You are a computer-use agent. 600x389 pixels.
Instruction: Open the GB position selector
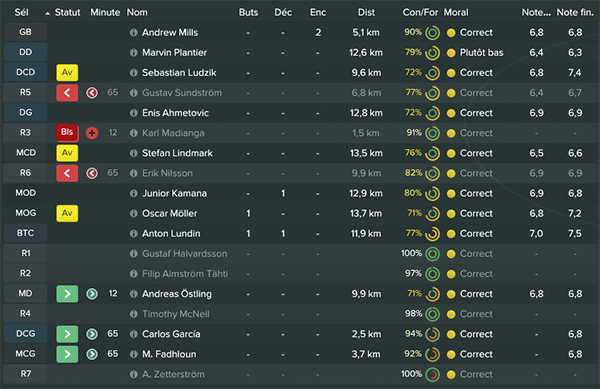25,32
